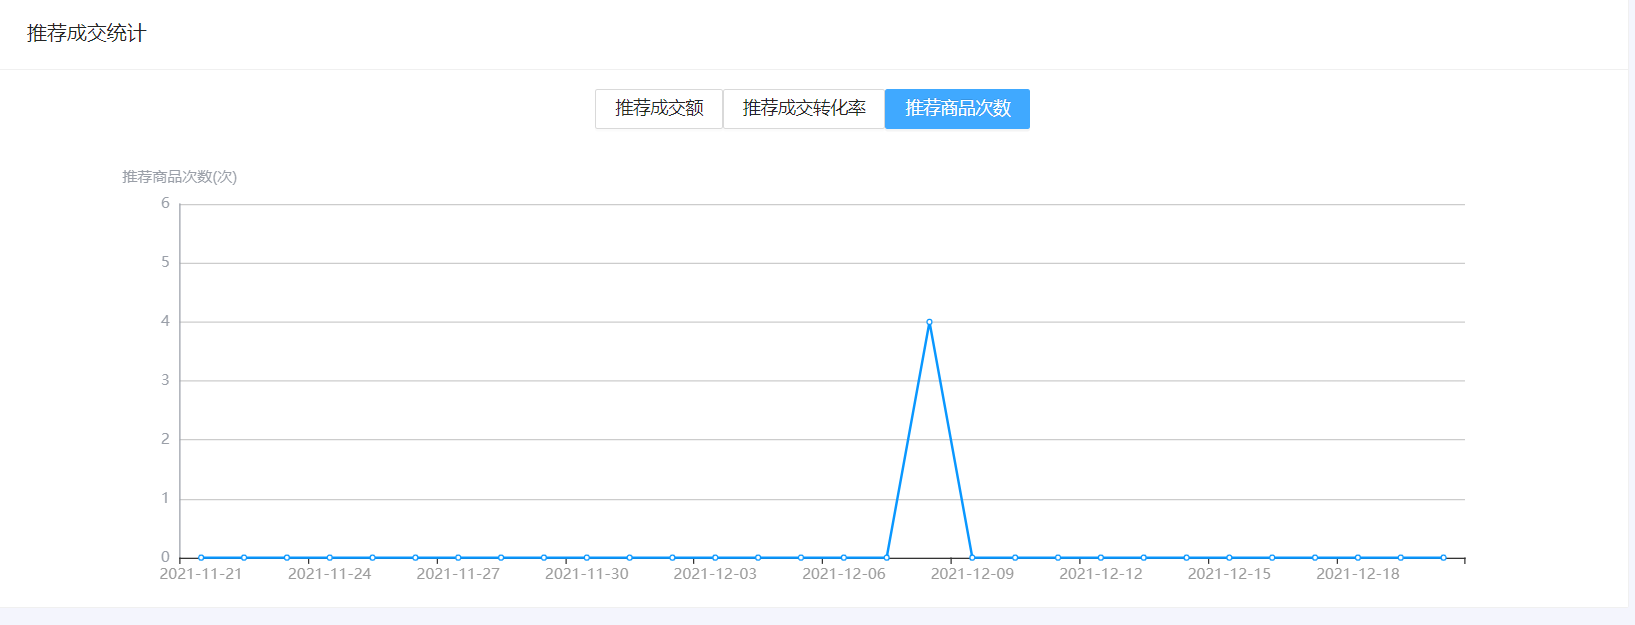Click the data point above 2021-12-09

pos(972,558)
